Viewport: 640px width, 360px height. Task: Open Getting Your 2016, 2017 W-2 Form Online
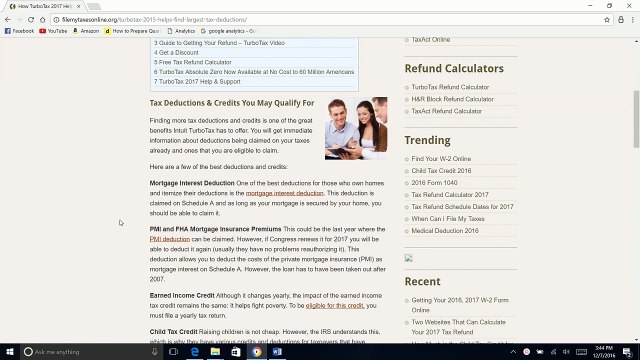[x=460, y=305]
